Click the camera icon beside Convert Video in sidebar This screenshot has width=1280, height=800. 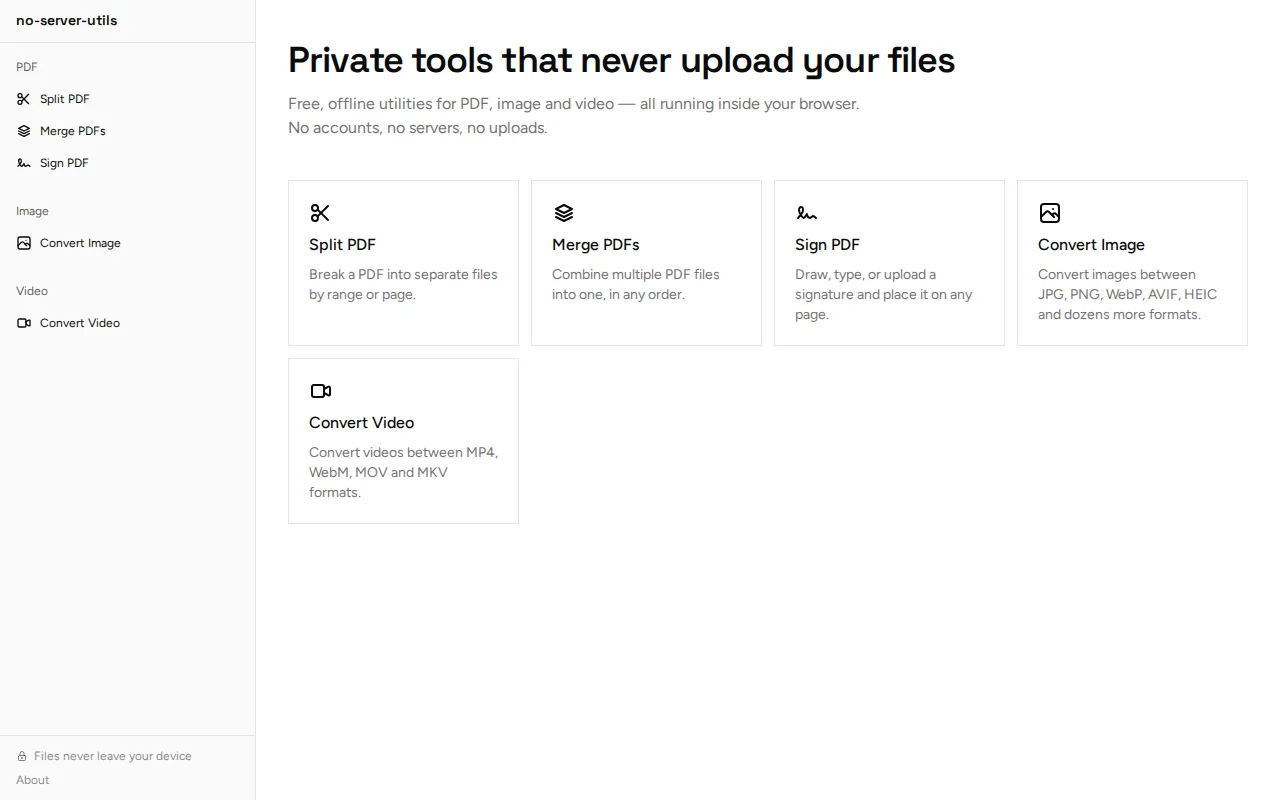tap(24, 323)
